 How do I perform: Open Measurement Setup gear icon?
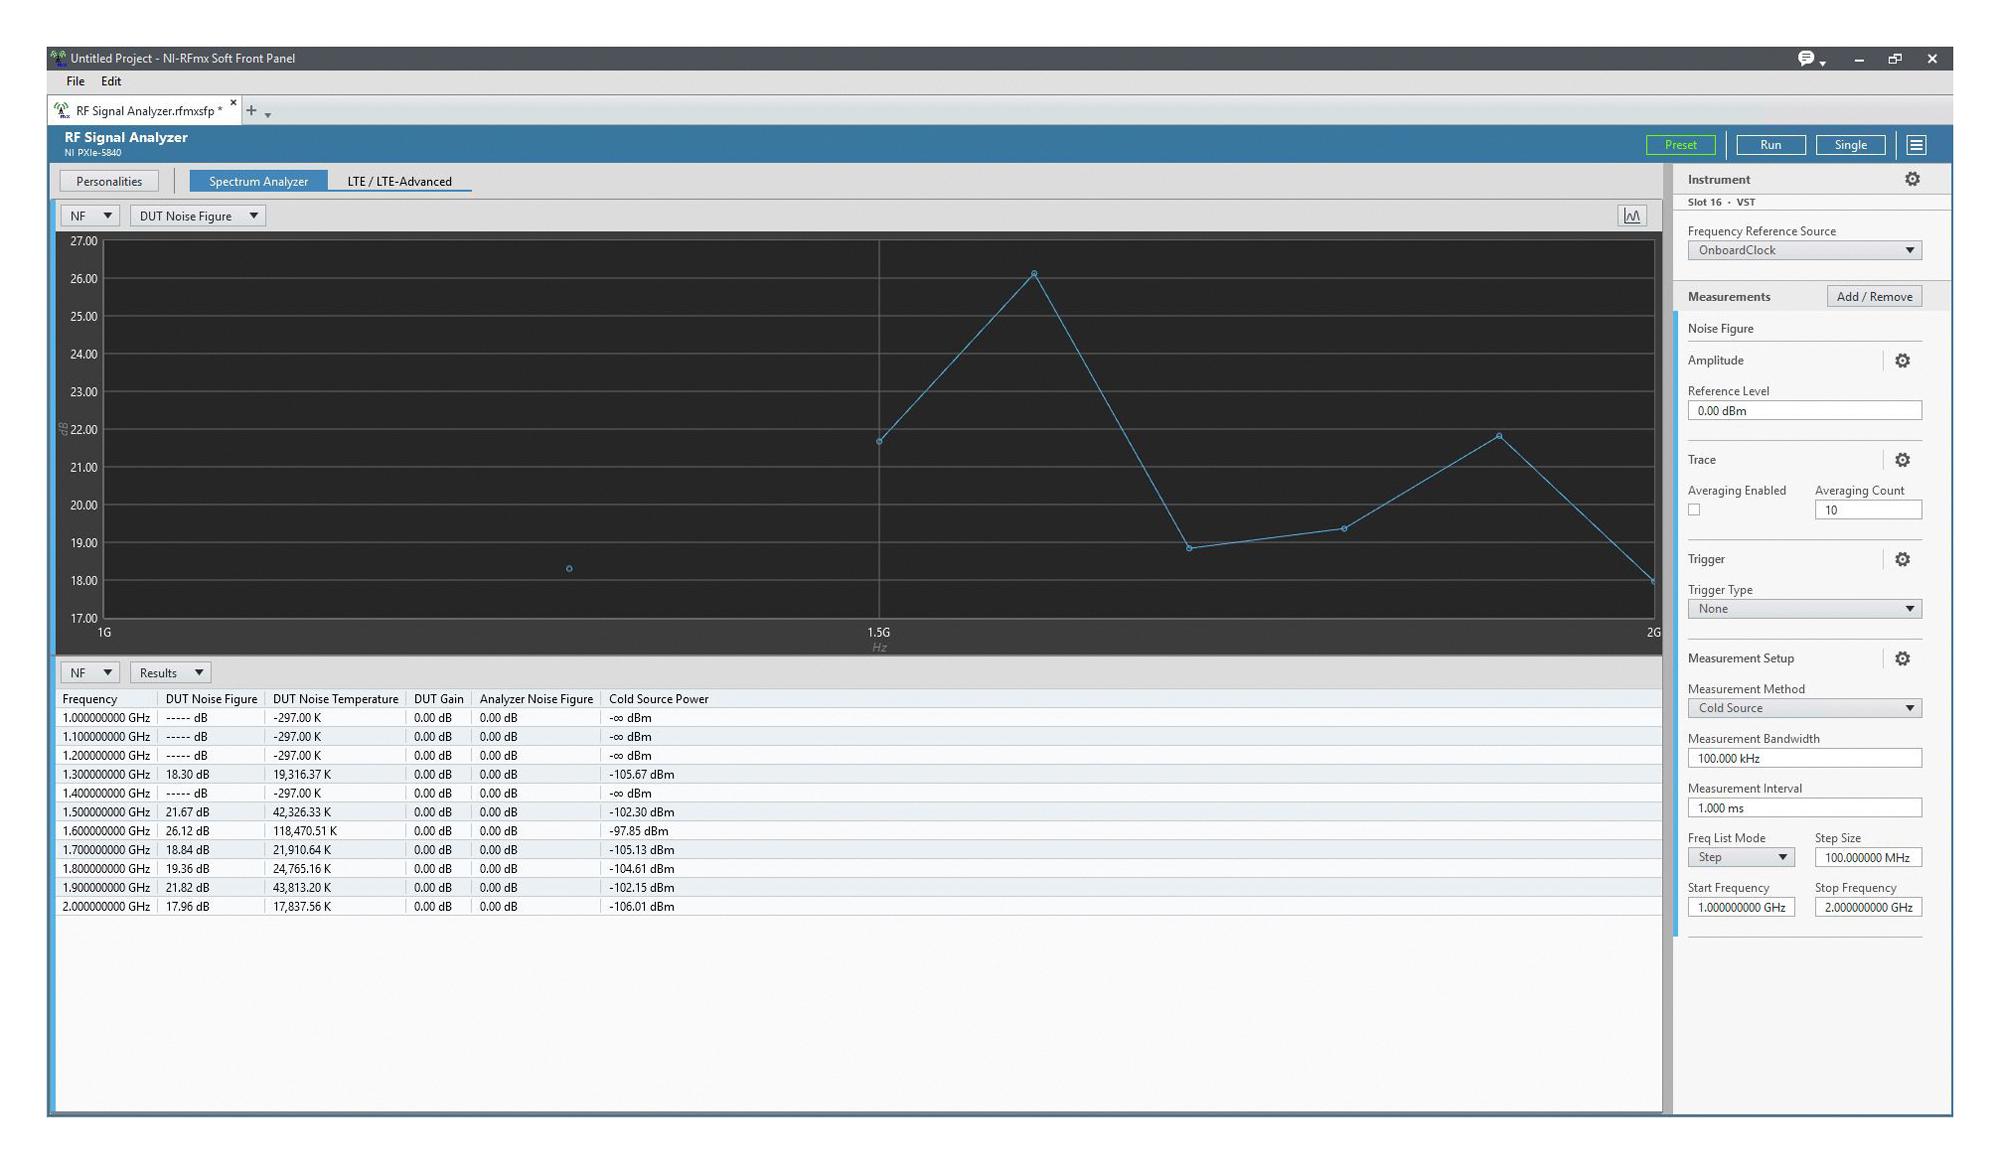[1906, 660]
